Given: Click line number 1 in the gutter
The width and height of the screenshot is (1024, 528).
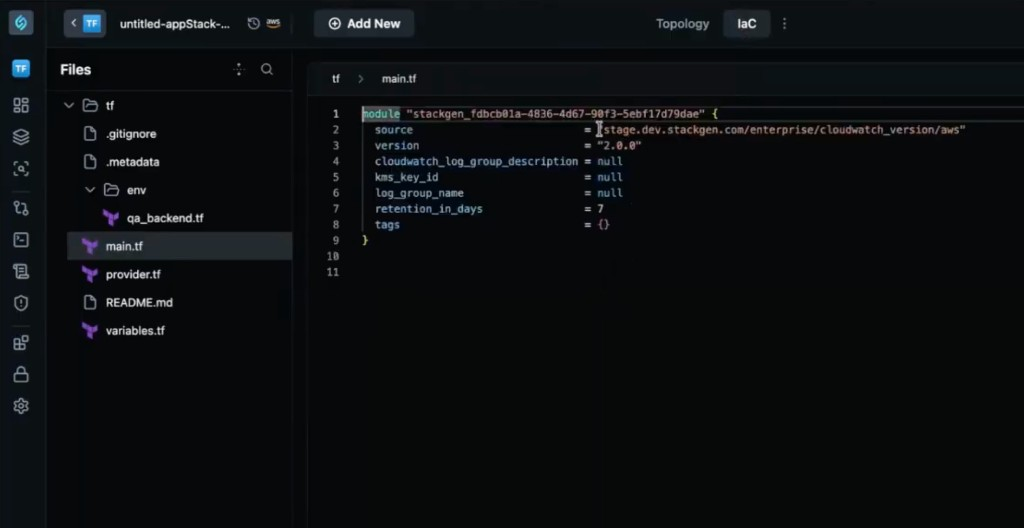Looking at the screenshot, I should click(x=336, y=114).
